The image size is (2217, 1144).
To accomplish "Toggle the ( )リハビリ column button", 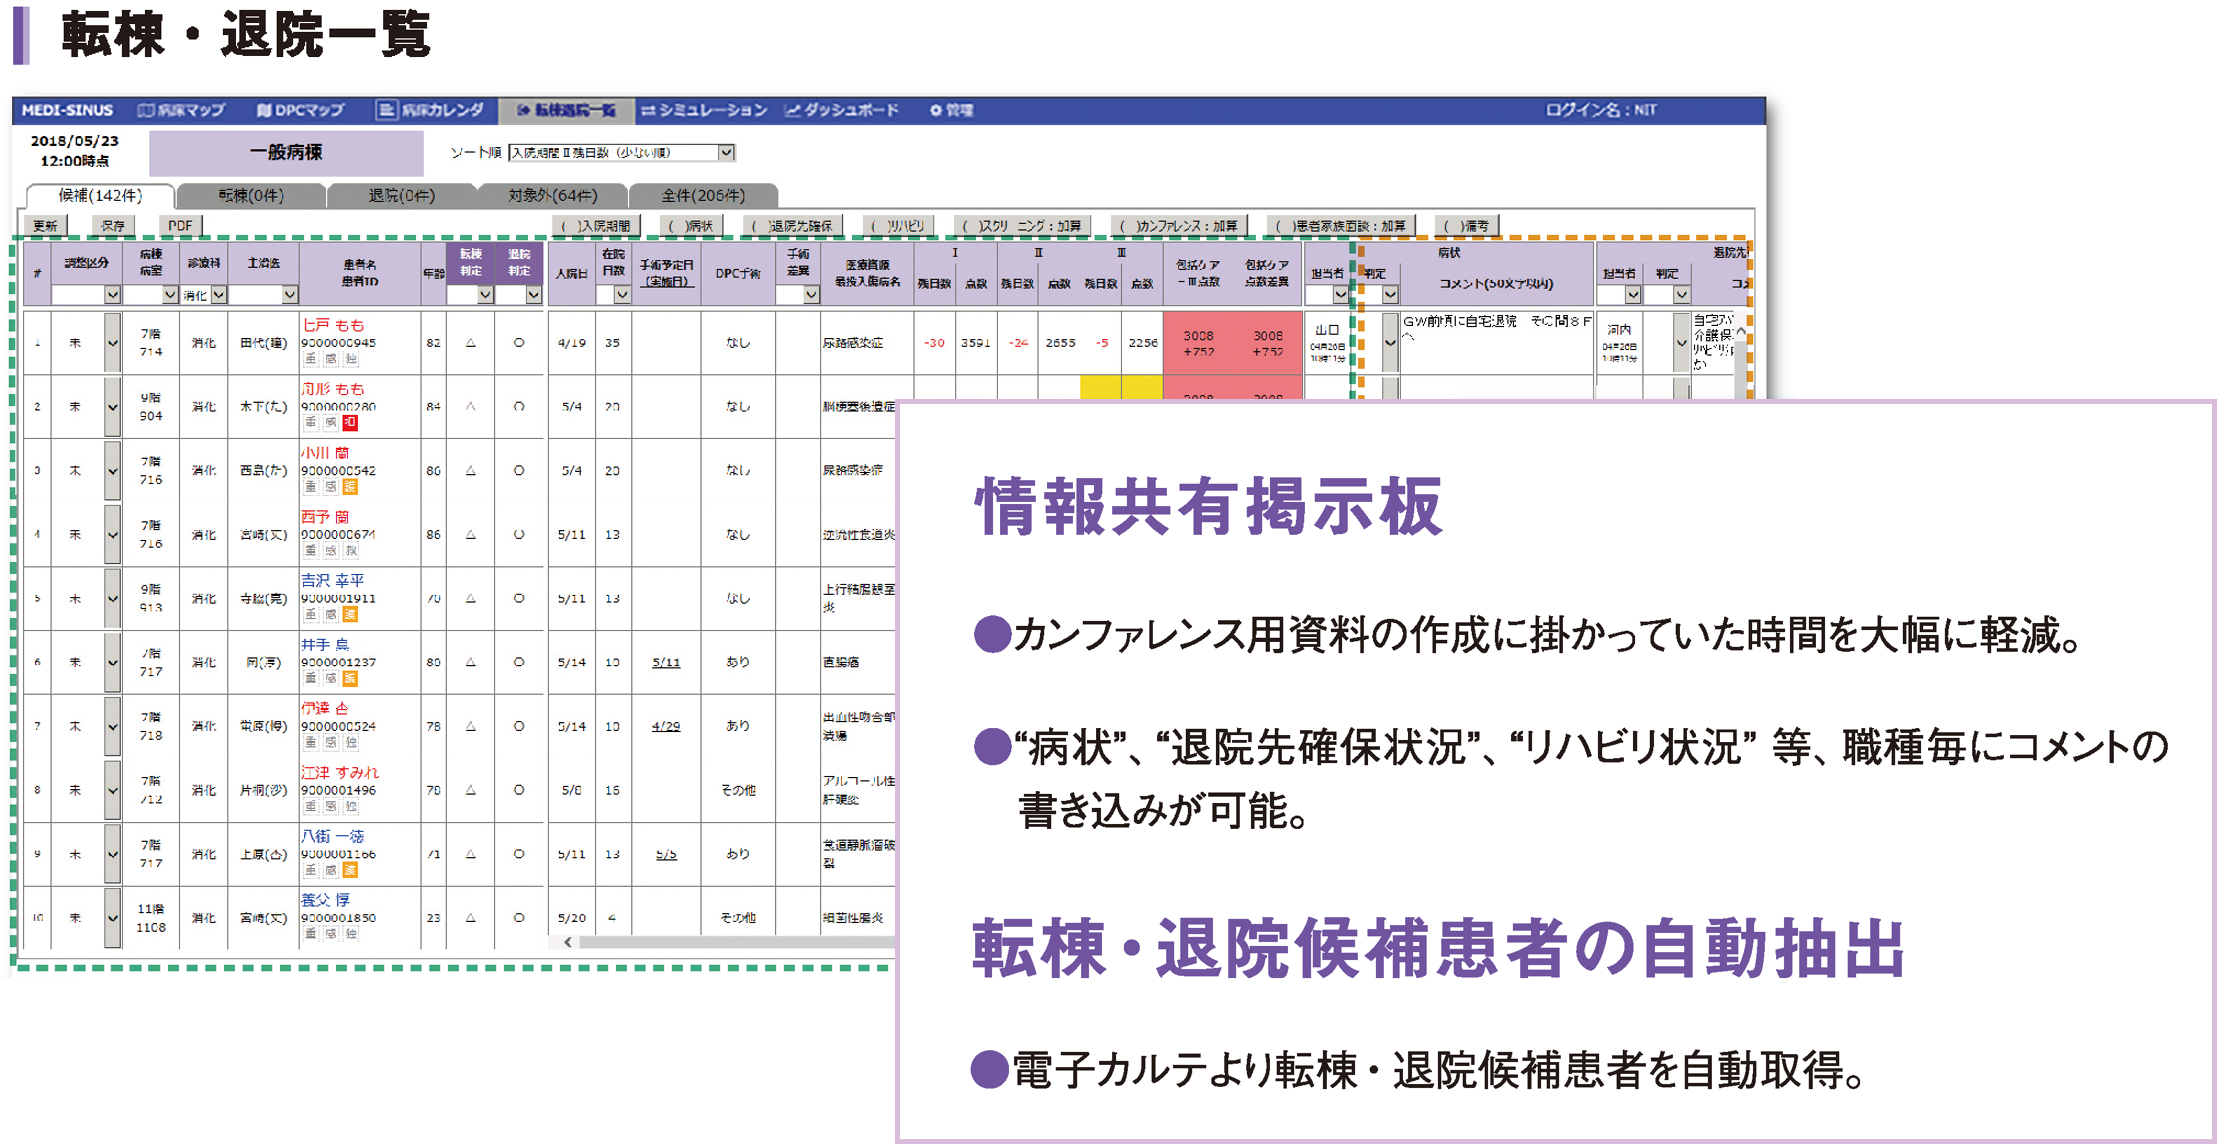I will 897,226.
